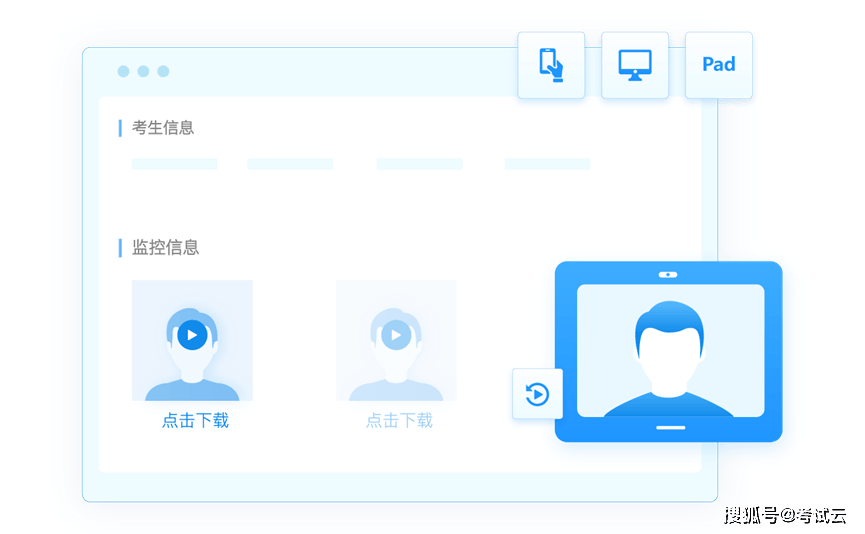Viewport: 865px width, 534px height.
Task: Select the last field under 考生信息
Action: pos(547,164)
